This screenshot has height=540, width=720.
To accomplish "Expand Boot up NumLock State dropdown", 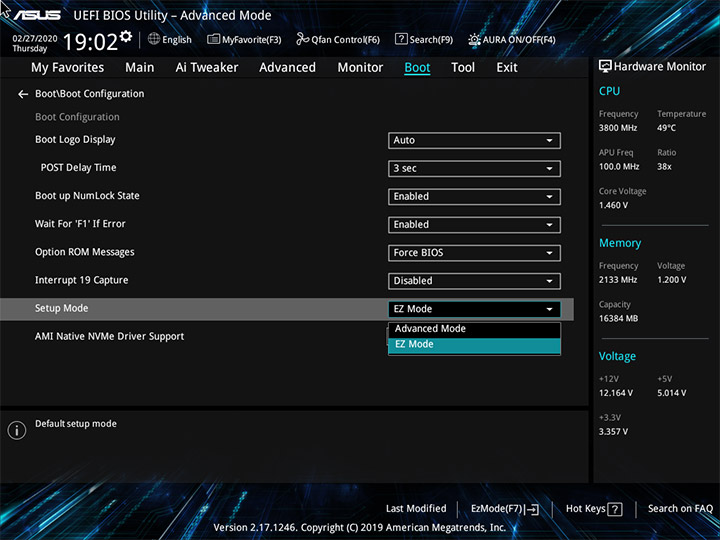I will pos(474,197).
